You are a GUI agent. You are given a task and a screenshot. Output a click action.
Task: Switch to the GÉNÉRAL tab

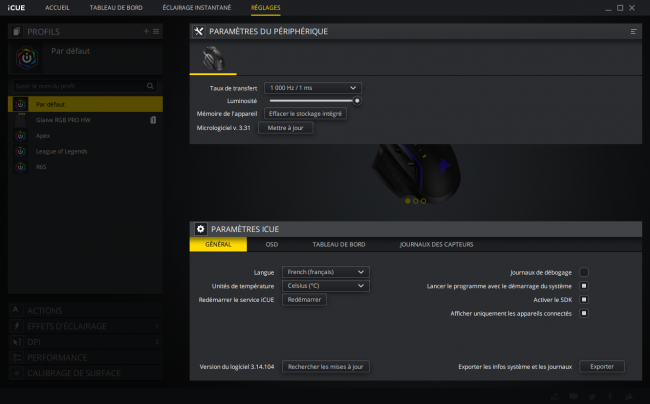[x=218, y=244]
